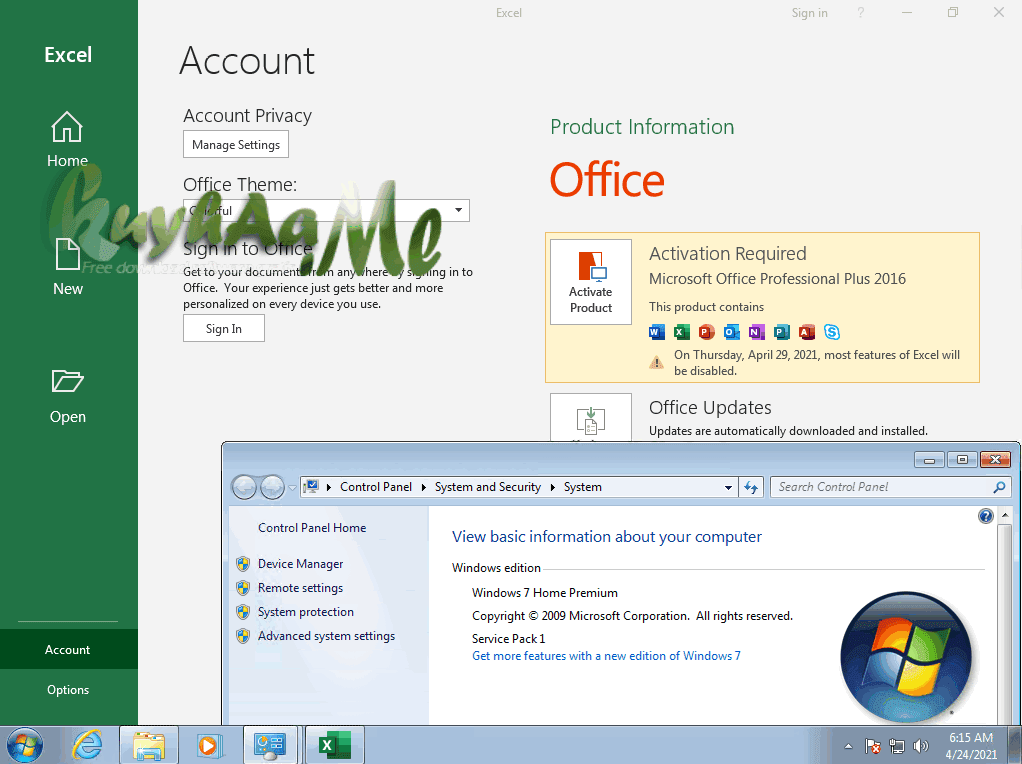The height and width of the screenshot is (764, 1022).
Task: Open Control Panel help icon
Action: tap(986, 516)
